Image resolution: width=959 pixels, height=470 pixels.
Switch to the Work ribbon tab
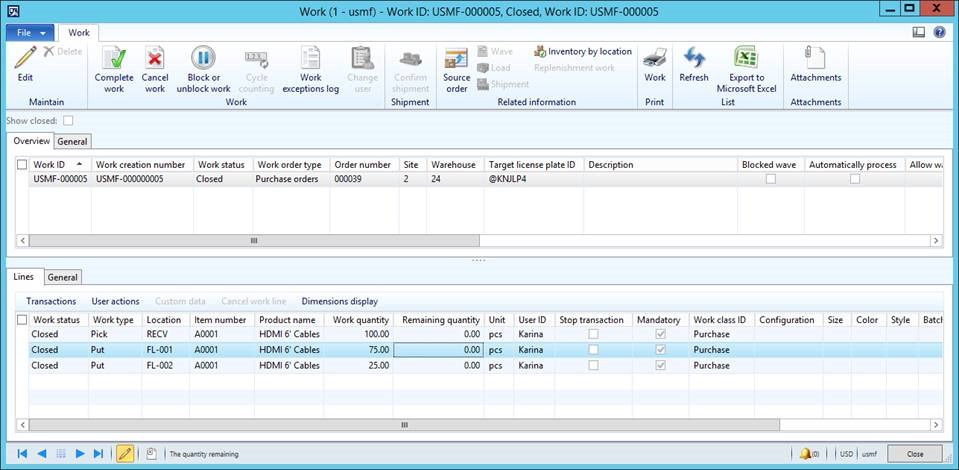[78, 33]
